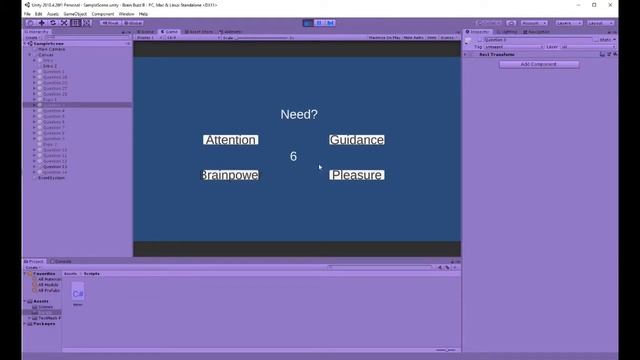Screen dimensions: 640x360
Task: Click the Pause button
Action: tap(319, 23)
